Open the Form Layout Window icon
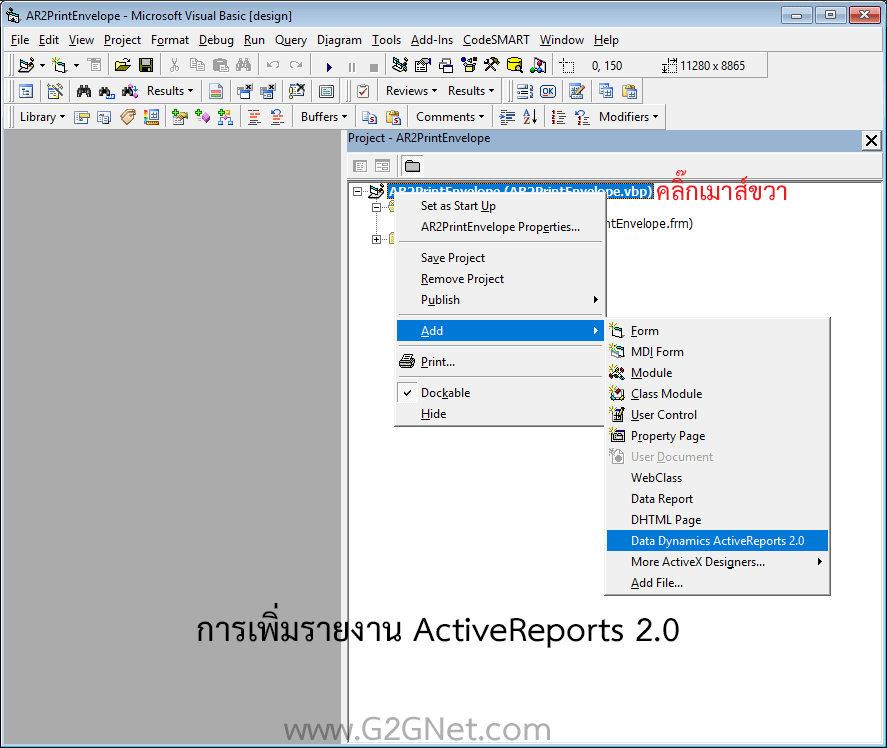 [446, 65]
